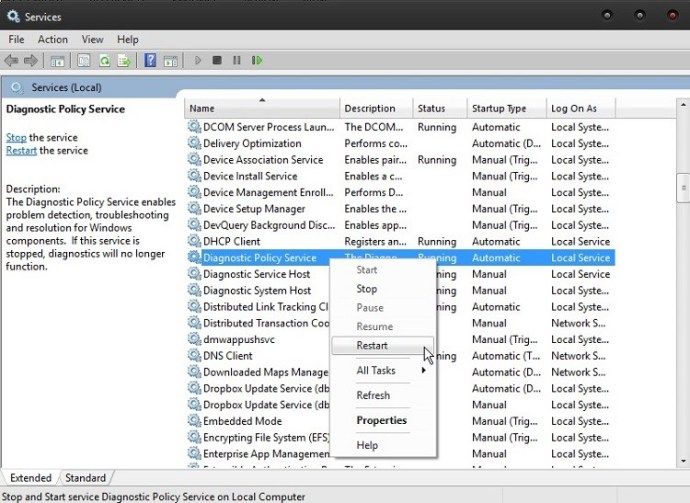Click the blue Help question-mark icon
This screenshot has height=503, width=690.
(x=150, y=60)
